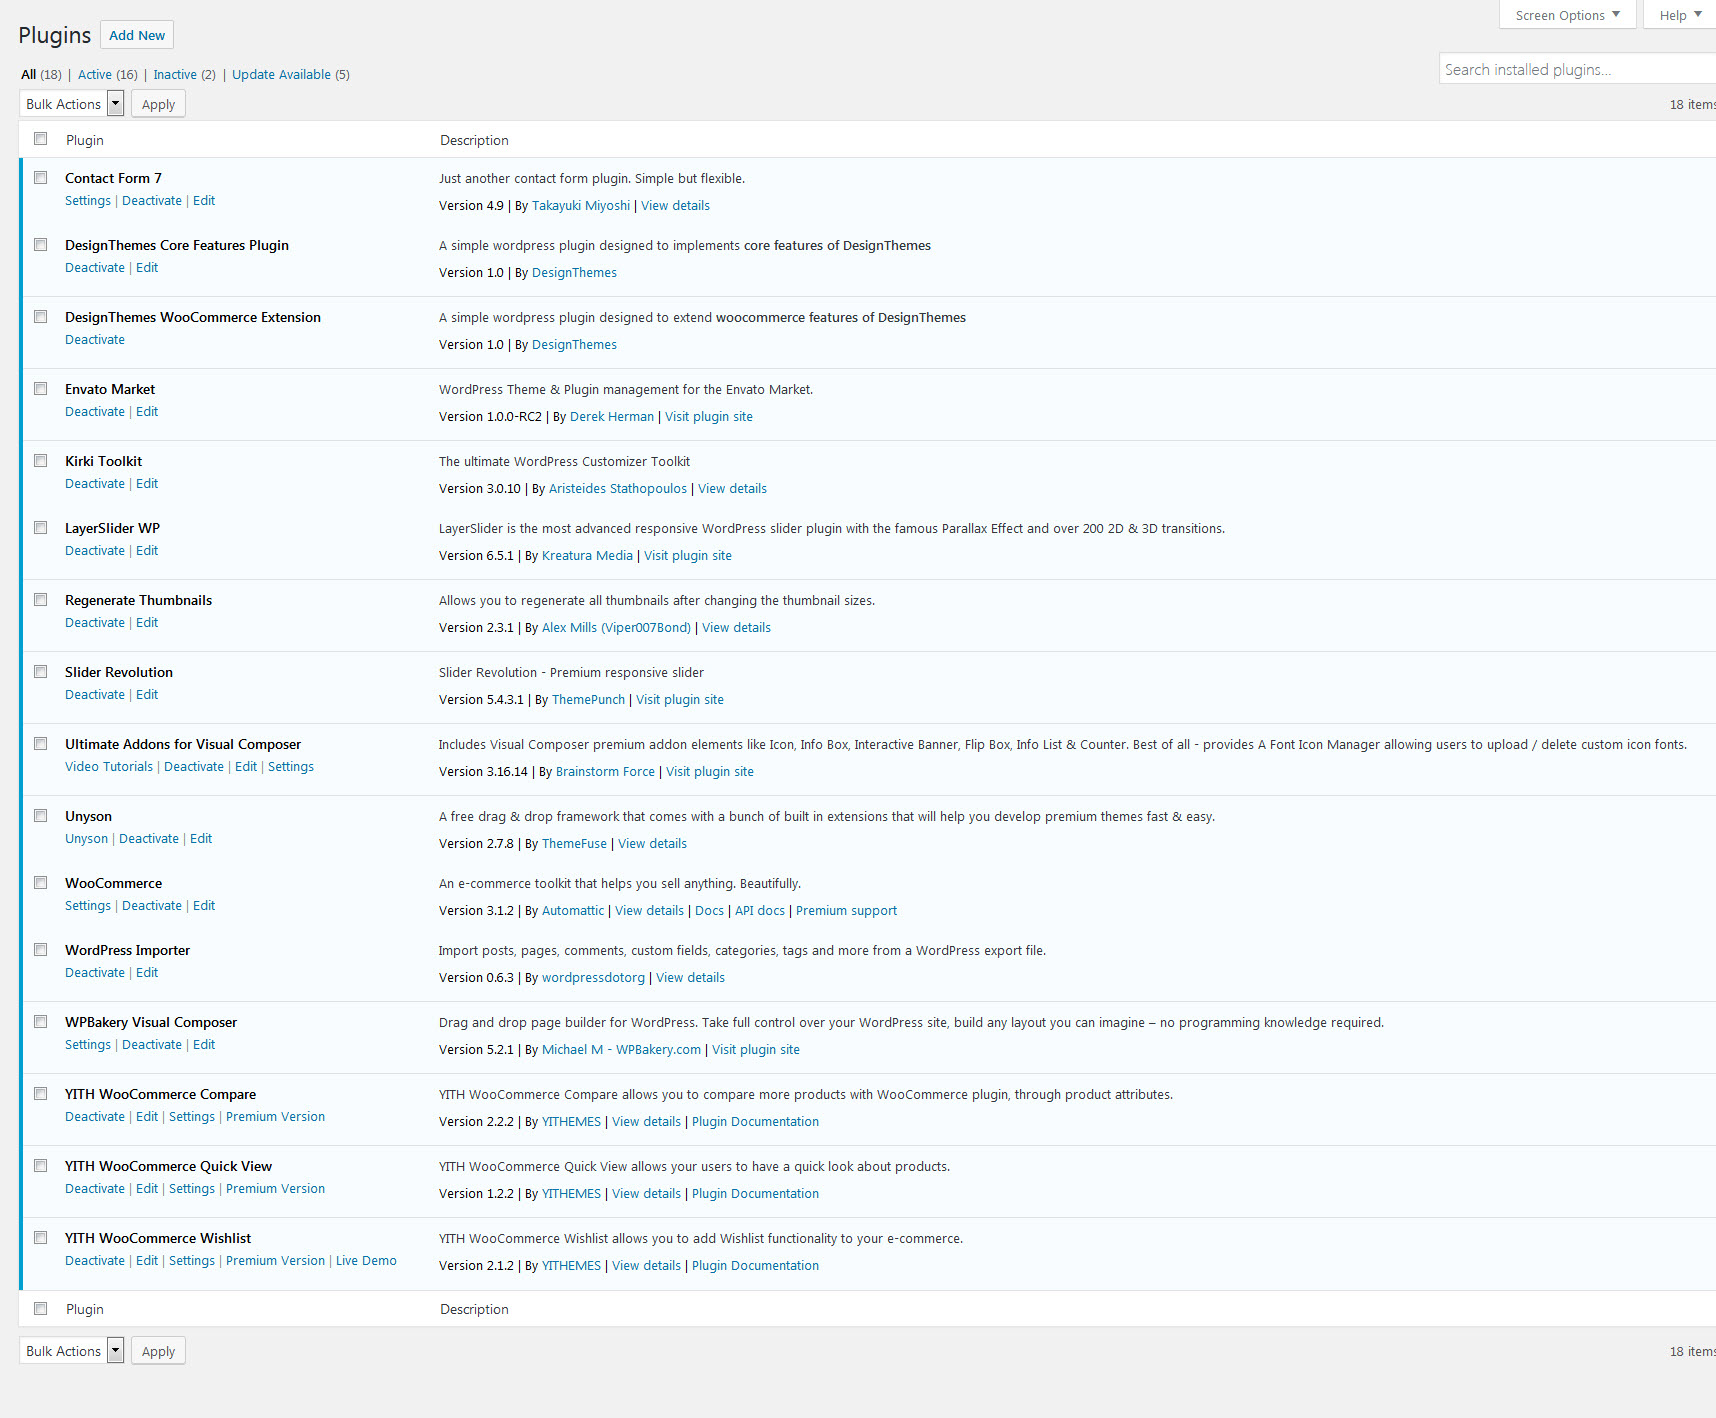Viewport: 1716px width, 1418px height.
Task: Open Plugin Documentation for YITH Quick View
Action: point(755,1194)
